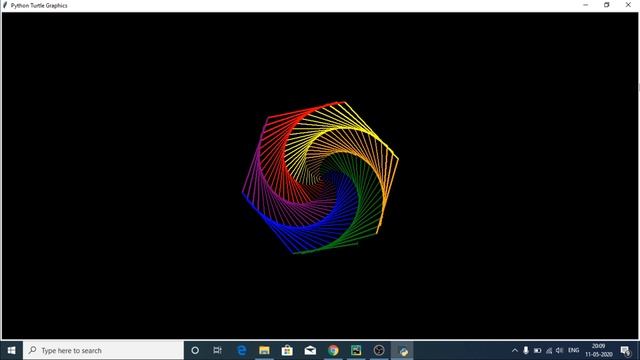Open Microsoft Store from the taskbar
This screenshot has height=360, width=640.
click(x=287, y=350)
